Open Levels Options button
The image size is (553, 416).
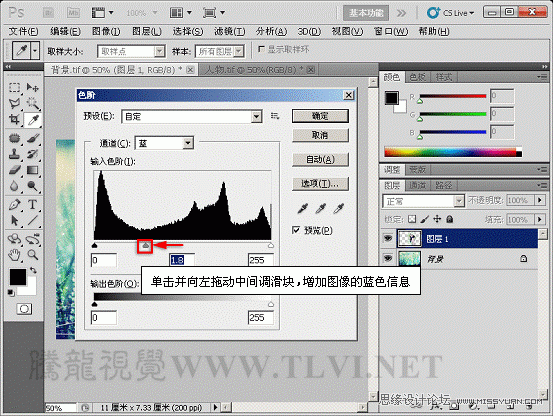[x=320, y=183]
